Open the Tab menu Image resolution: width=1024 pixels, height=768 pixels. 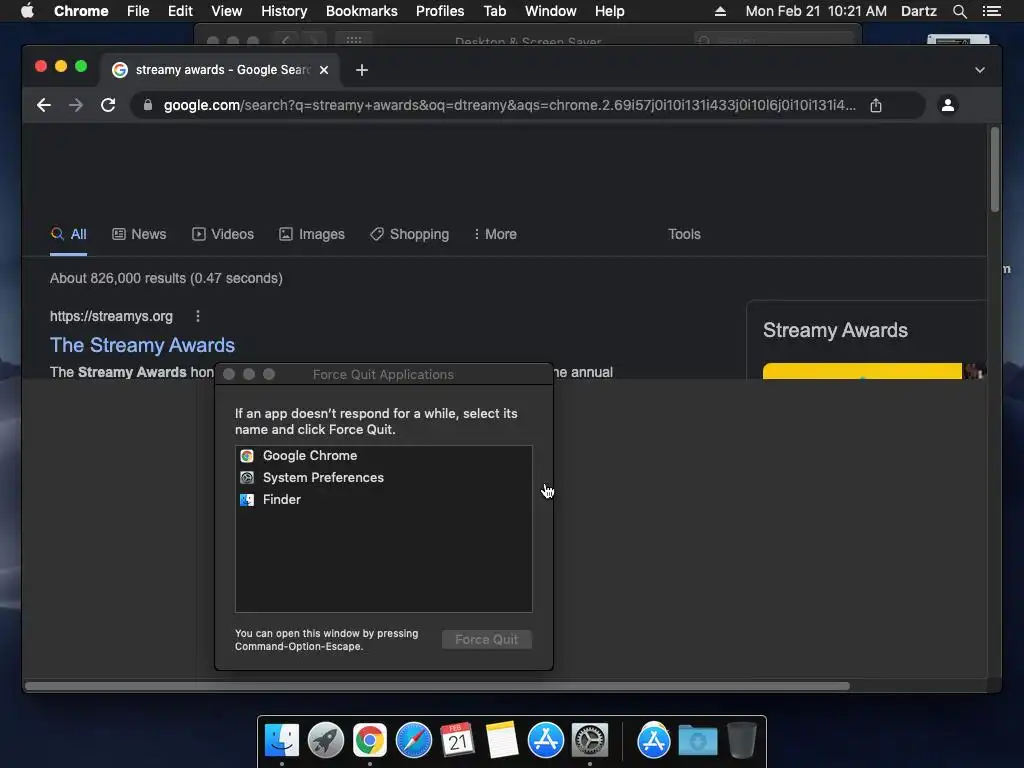[x=494, y=11]
